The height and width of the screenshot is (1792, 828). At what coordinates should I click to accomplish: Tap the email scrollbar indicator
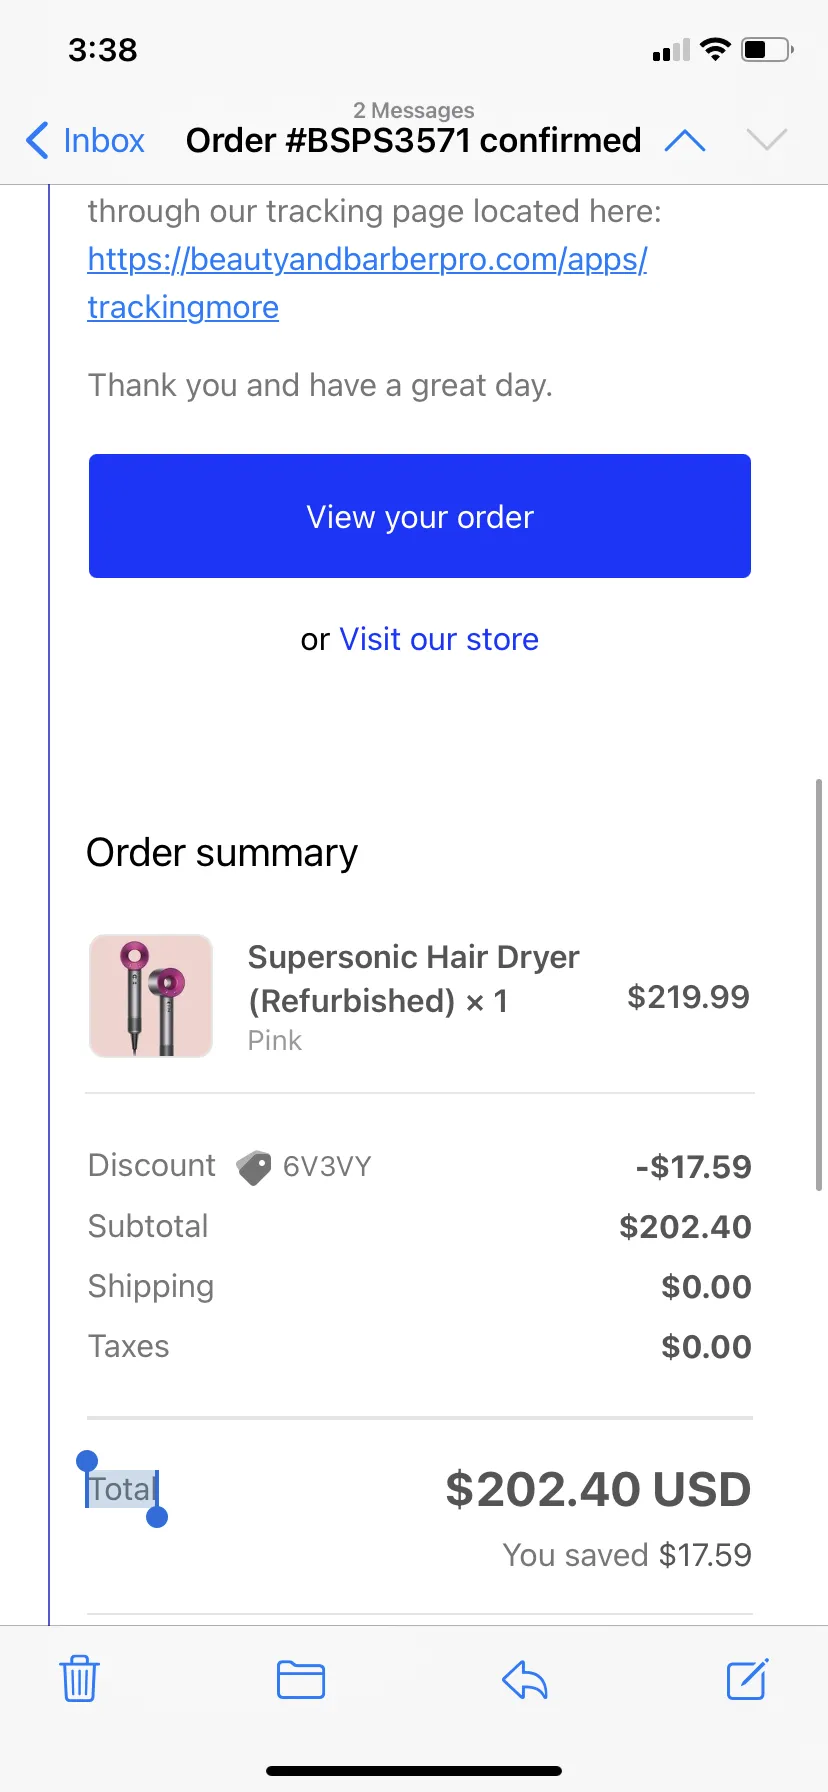coord(819,984)
